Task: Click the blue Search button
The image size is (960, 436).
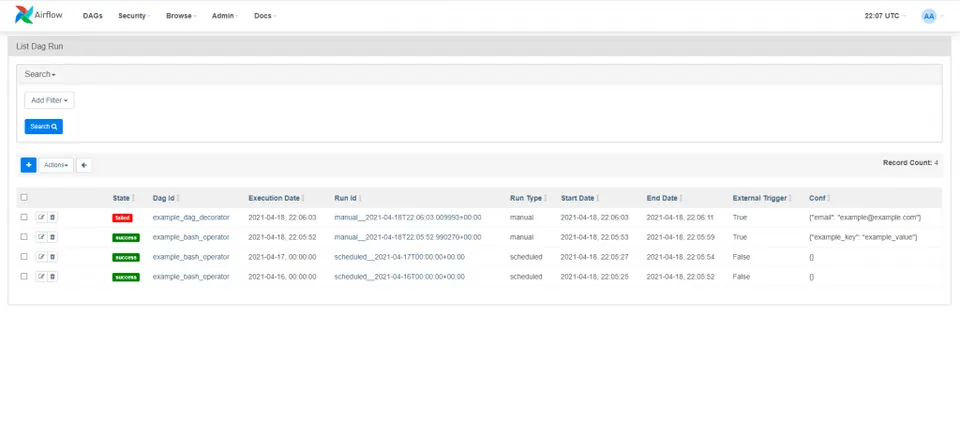Action: [43, 126]
